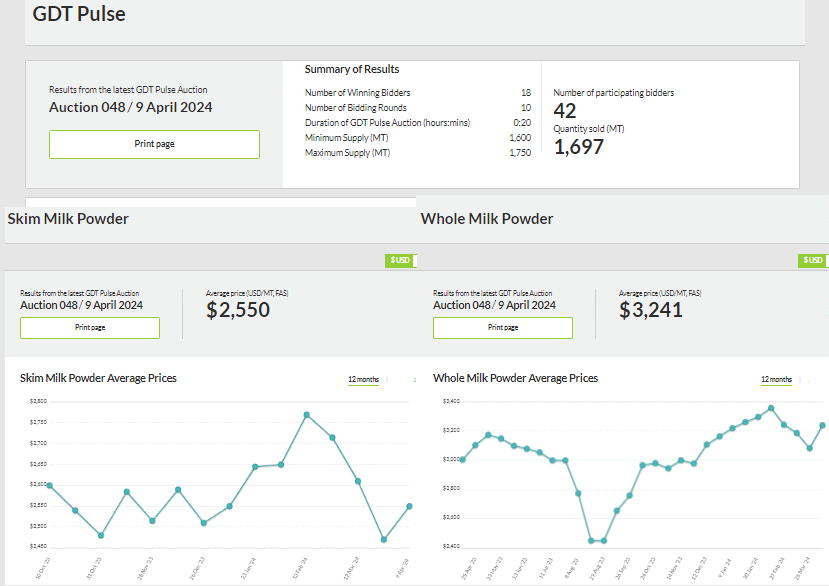Click the Skim average price $2,550
The width and height of the screenshot is (829, 586).
pos(238,310)
